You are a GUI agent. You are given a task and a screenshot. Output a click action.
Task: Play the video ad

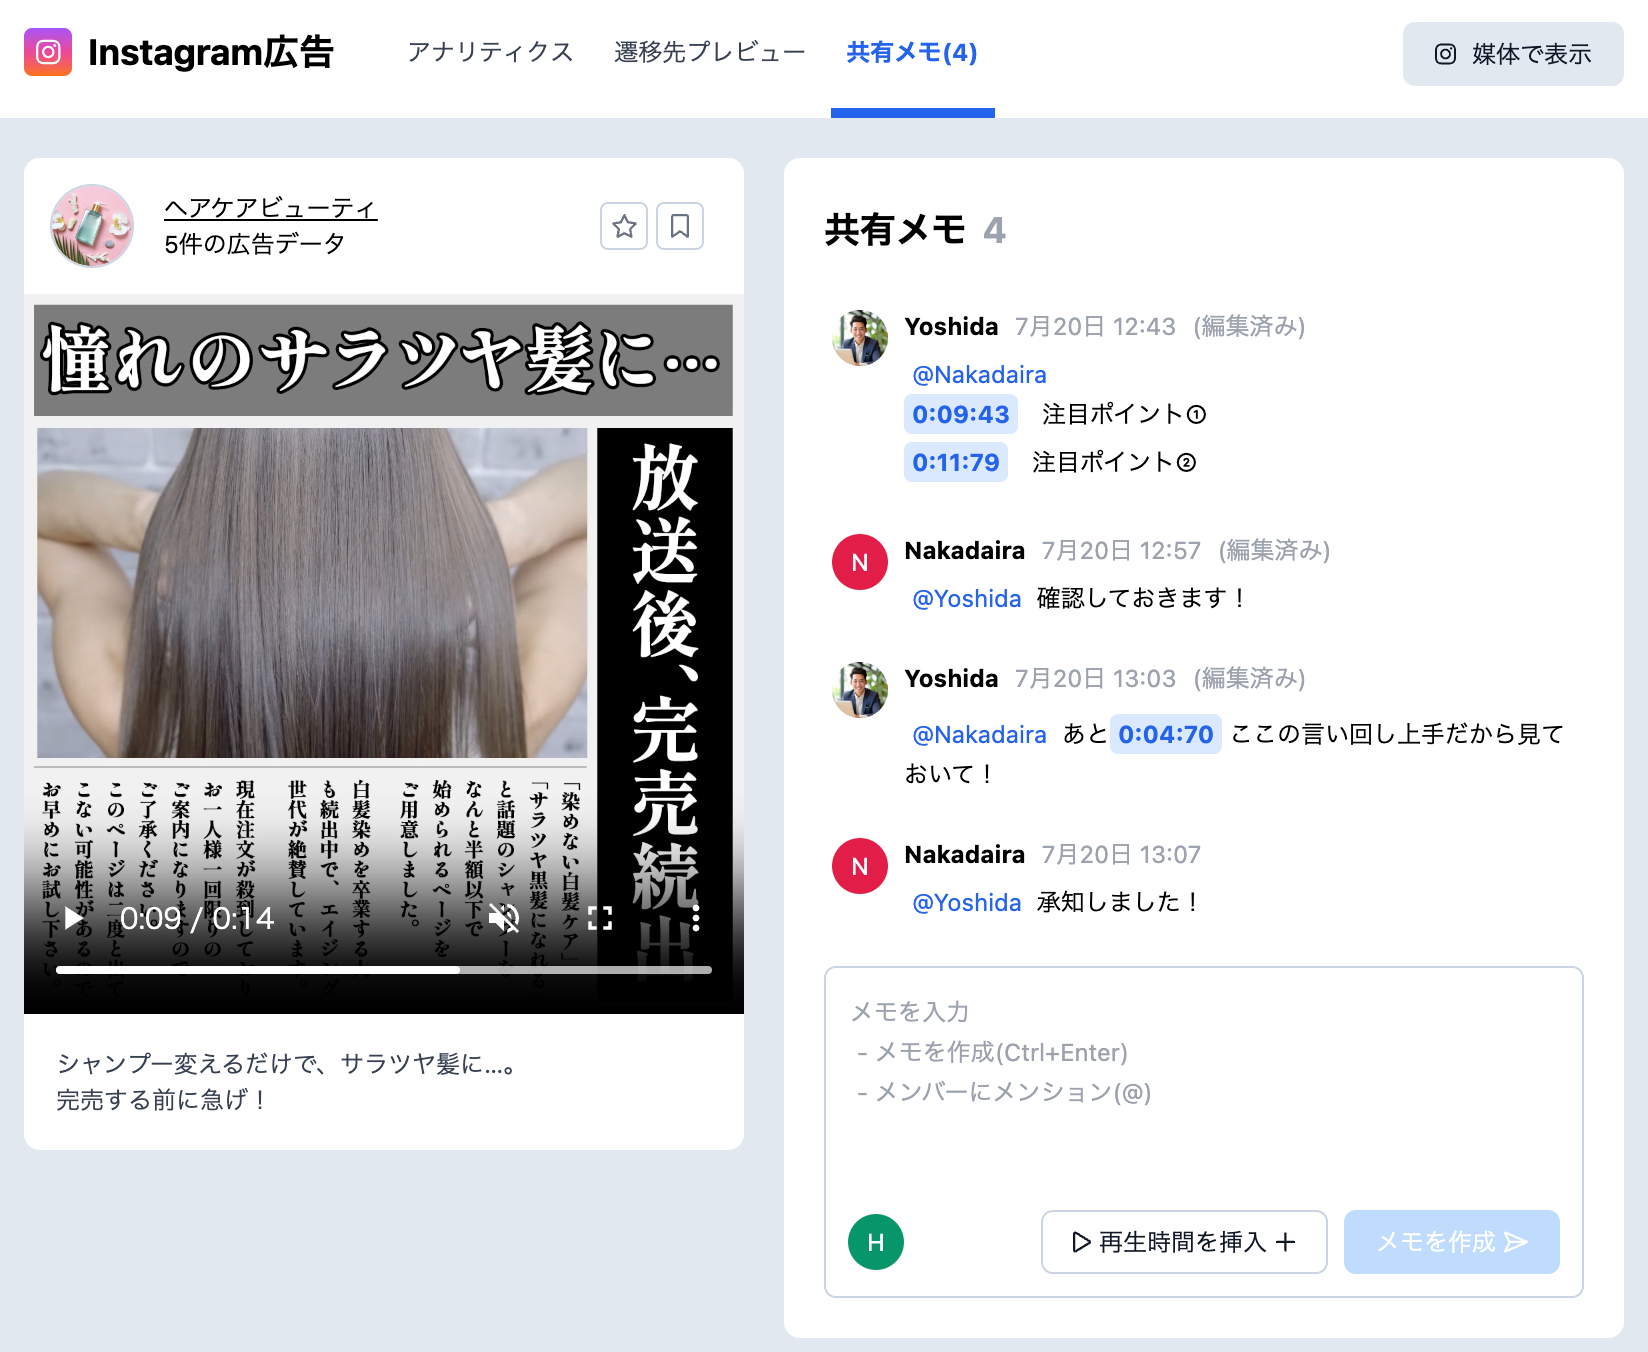pyautogui.click(x=74, y=918)
